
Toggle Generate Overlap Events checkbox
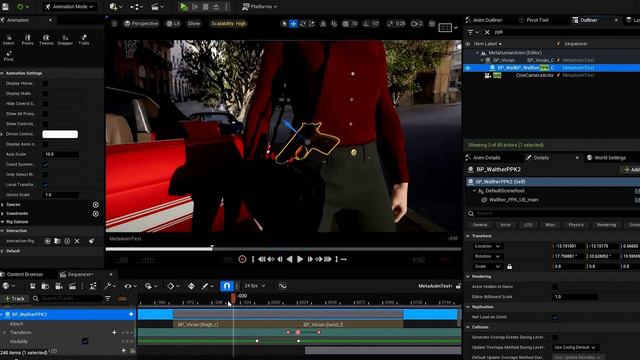(555, 338)
